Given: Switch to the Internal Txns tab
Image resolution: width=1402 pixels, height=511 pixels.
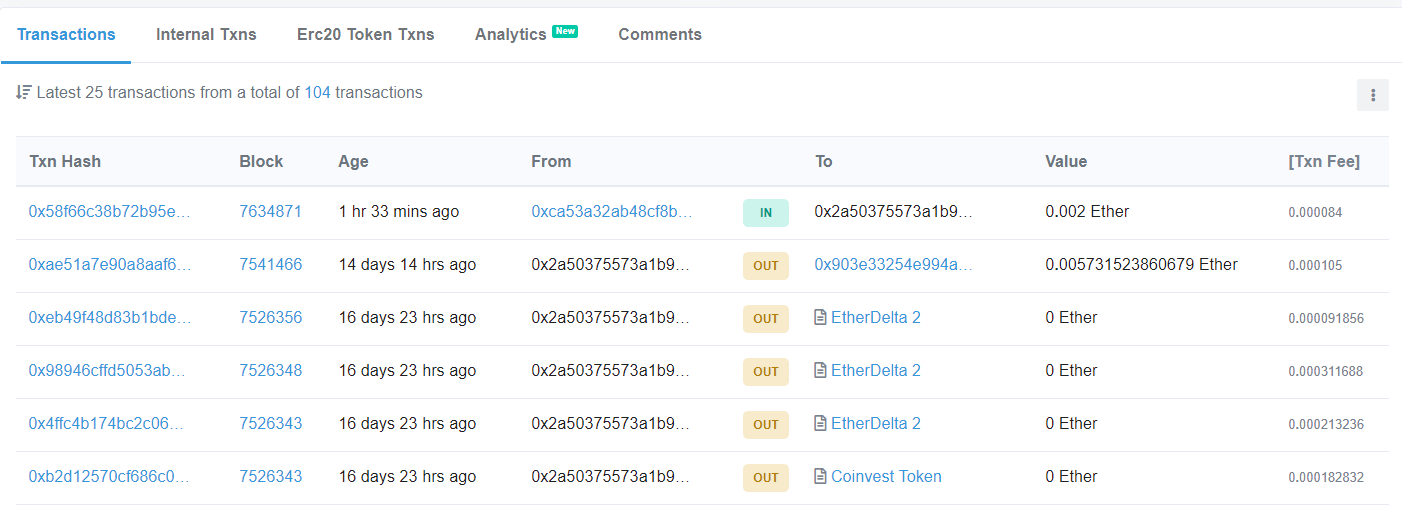Looking at the screenshot, I should coord(206,34).
